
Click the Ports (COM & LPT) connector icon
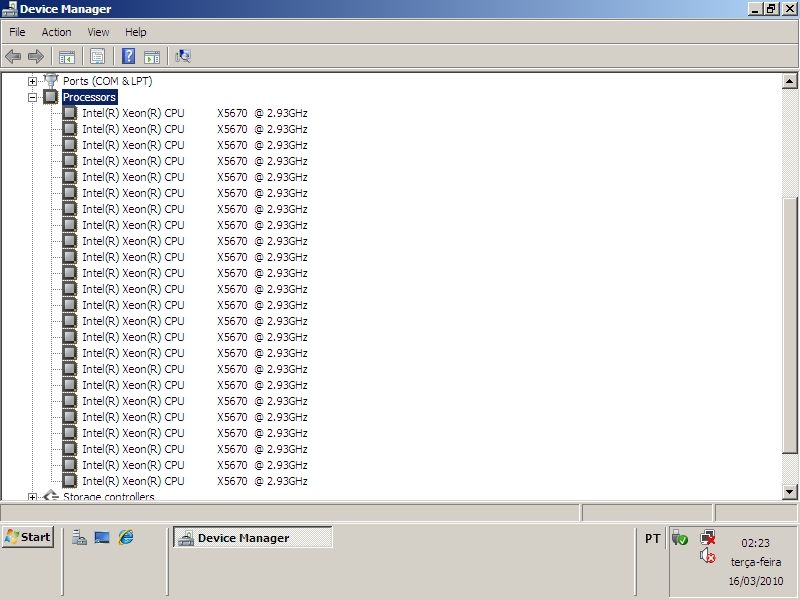point(51,81)
